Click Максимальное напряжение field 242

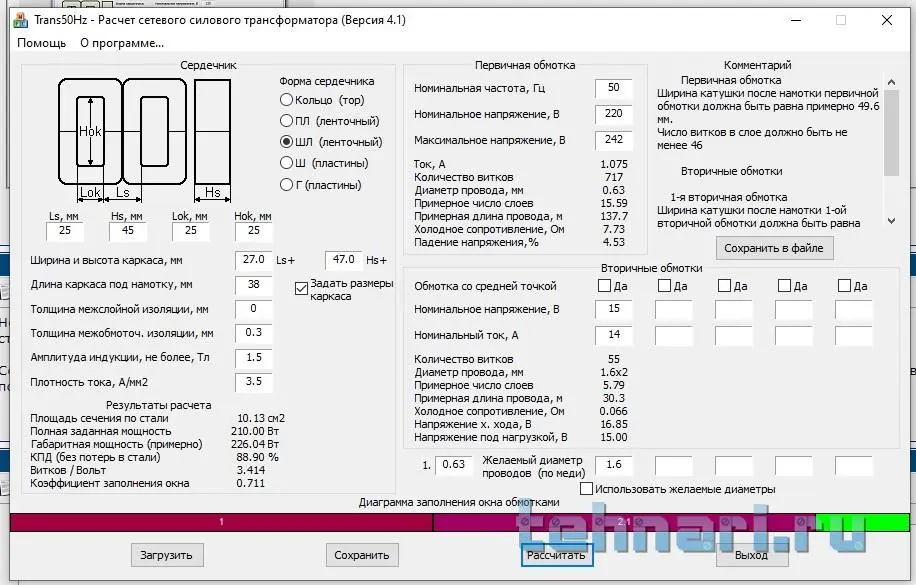[x=613, y=140]
